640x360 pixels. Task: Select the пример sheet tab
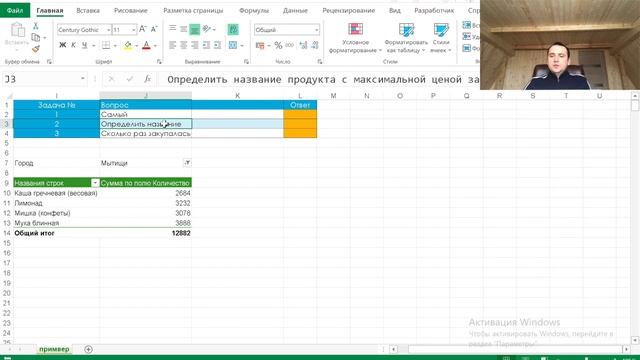pyautogui.click(x=54, y=349)
